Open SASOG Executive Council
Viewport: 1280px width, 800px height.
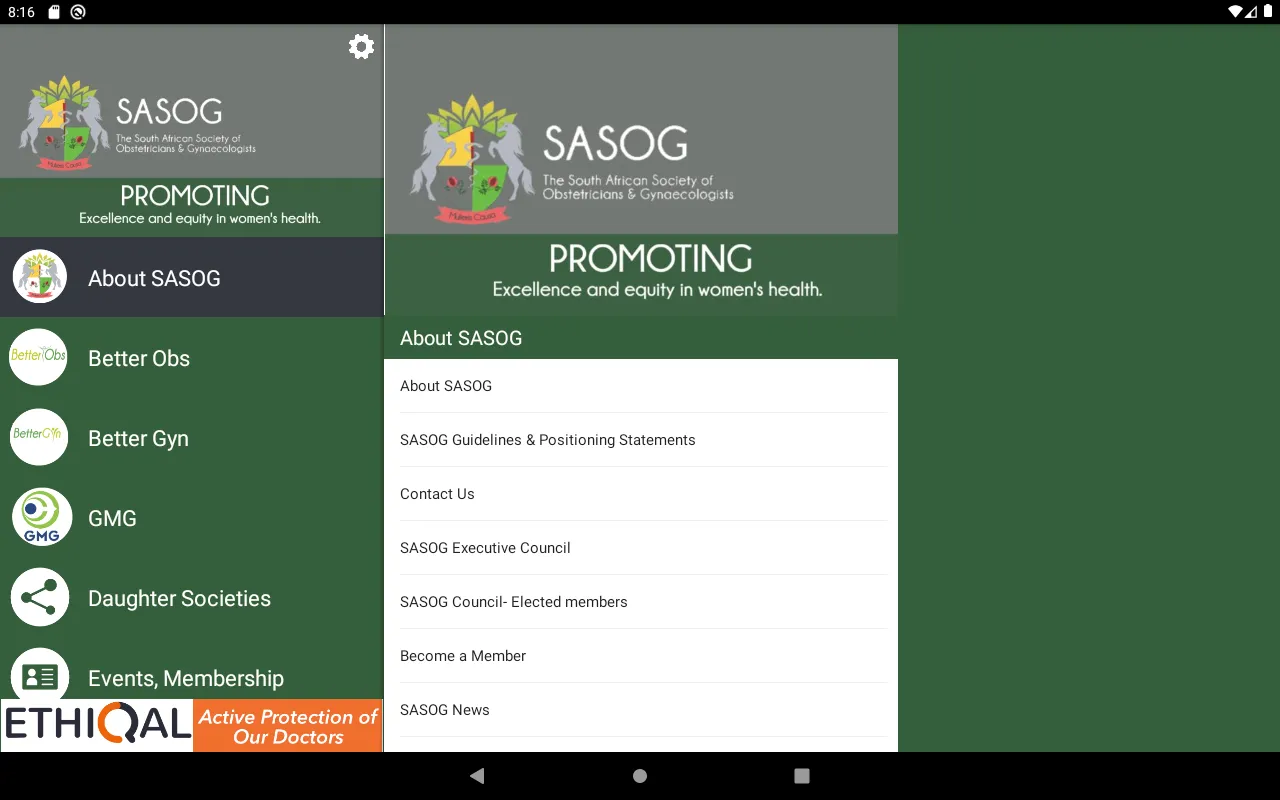coord(641,548)
